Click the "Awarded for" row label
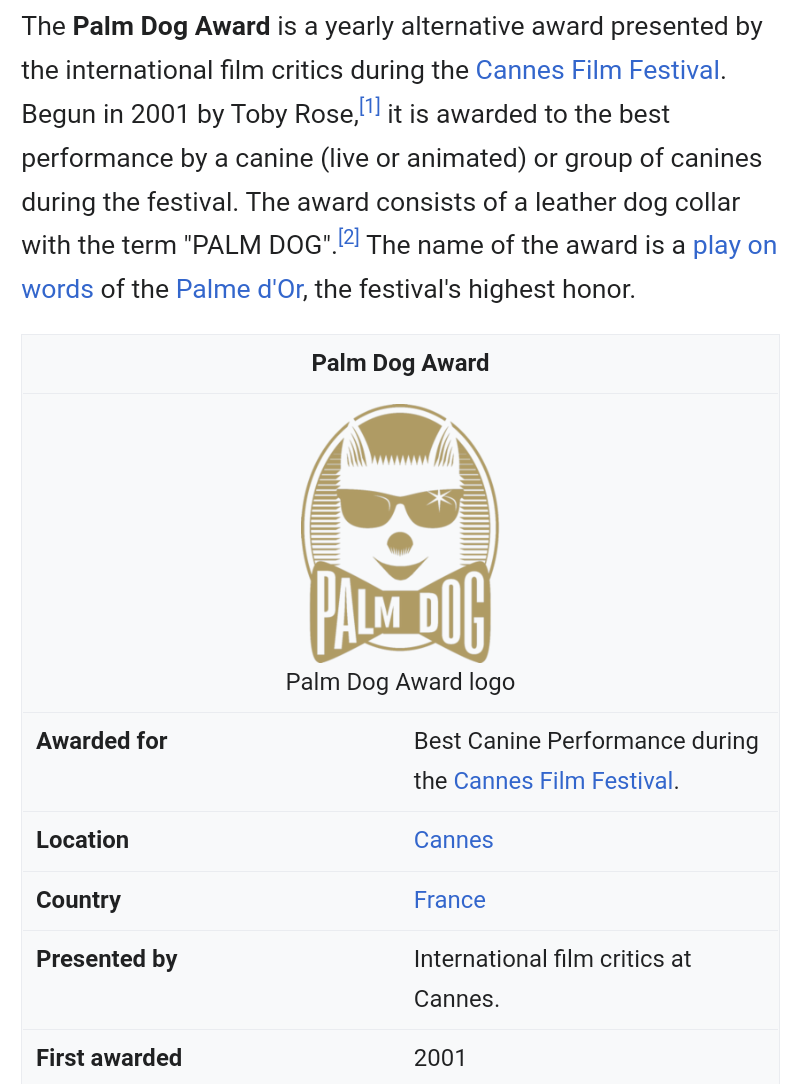The image size is (797, 1084). (102, 741)
